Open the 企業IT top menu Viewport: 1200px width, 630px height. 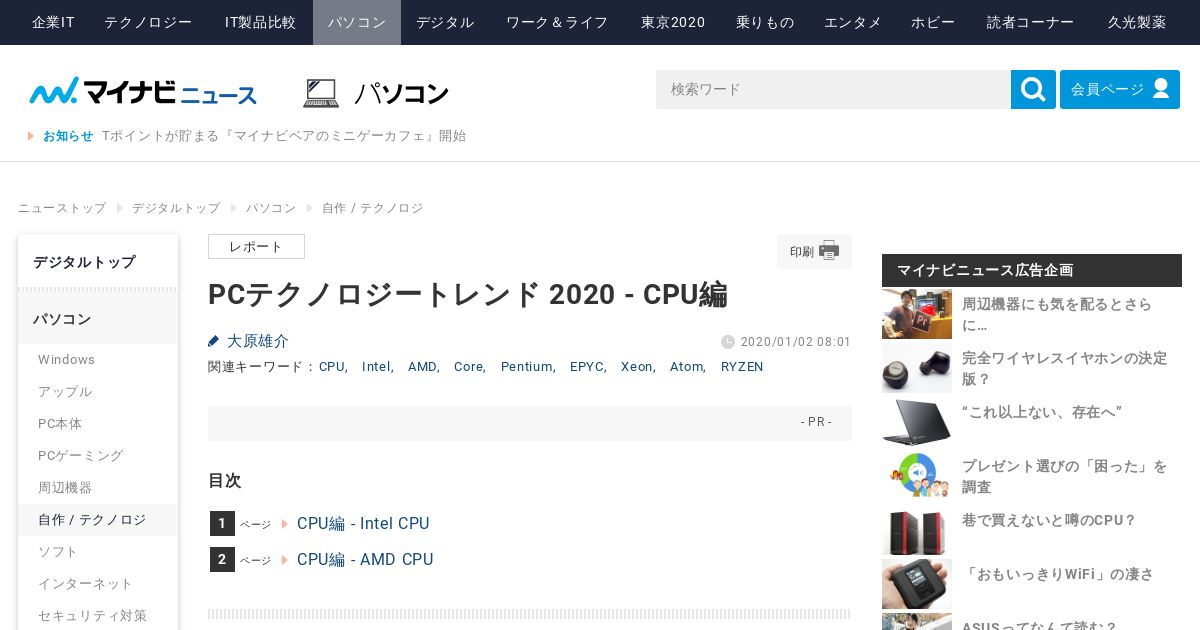tap(53, 22)
